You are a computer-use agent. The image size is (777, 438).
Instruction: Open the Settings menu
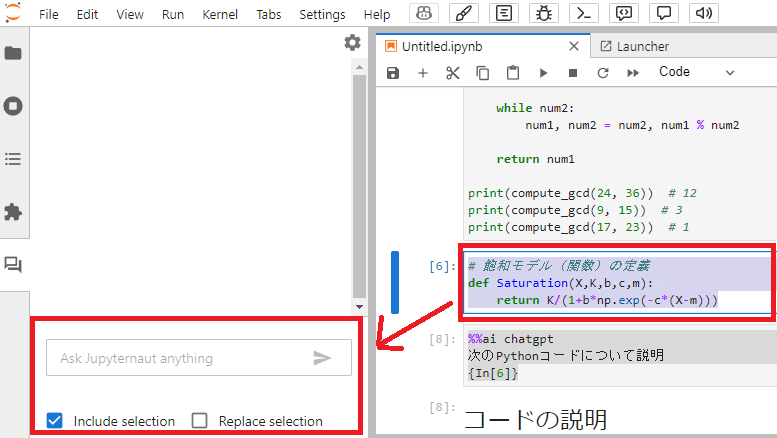point(322,15)
